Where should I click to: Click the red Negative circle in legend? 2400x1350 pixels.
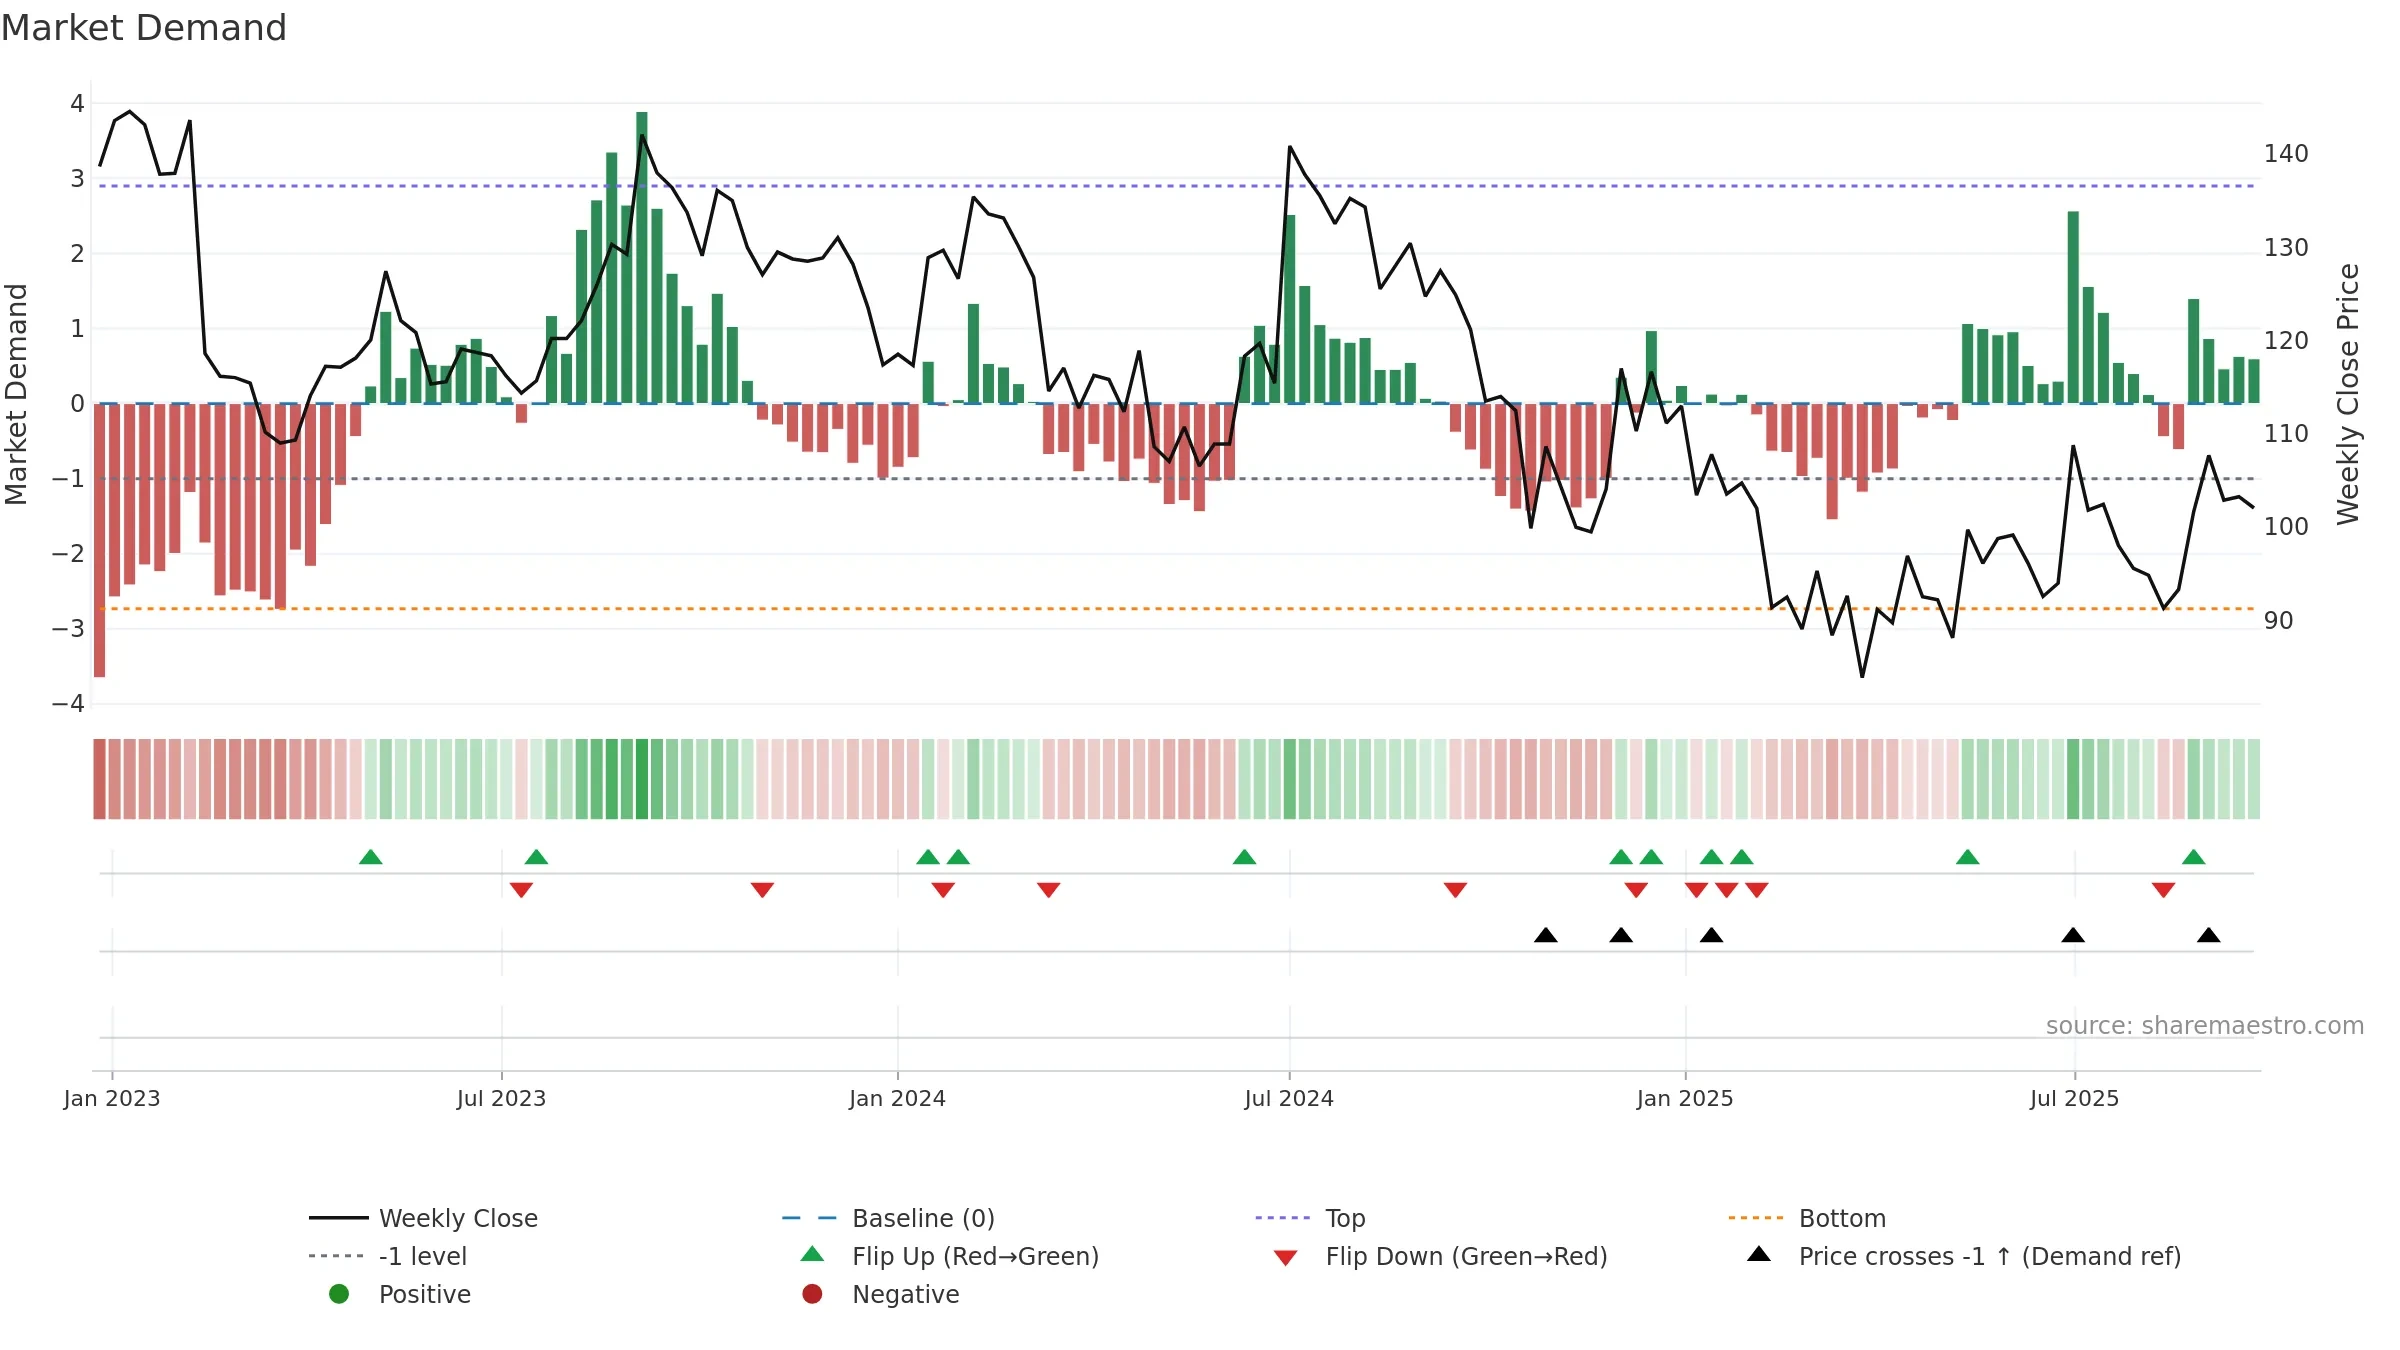tap(812, 1294)
